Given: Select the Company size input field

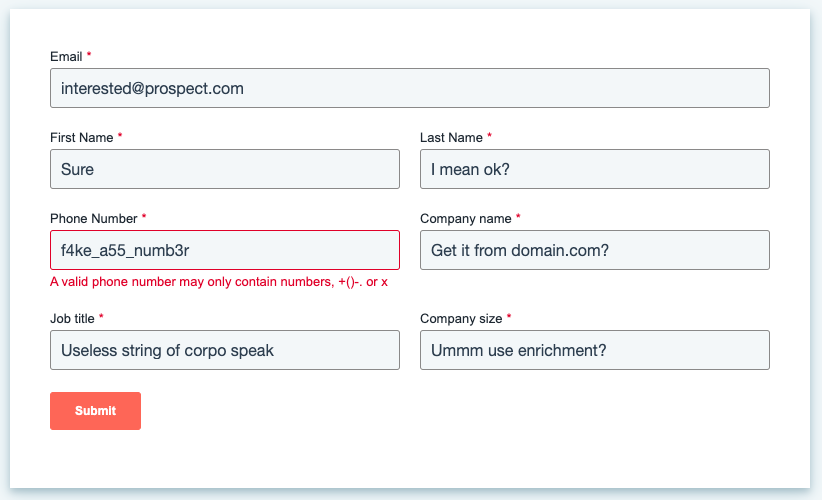Looking at the screenshot, I should [x=594, y=350].
